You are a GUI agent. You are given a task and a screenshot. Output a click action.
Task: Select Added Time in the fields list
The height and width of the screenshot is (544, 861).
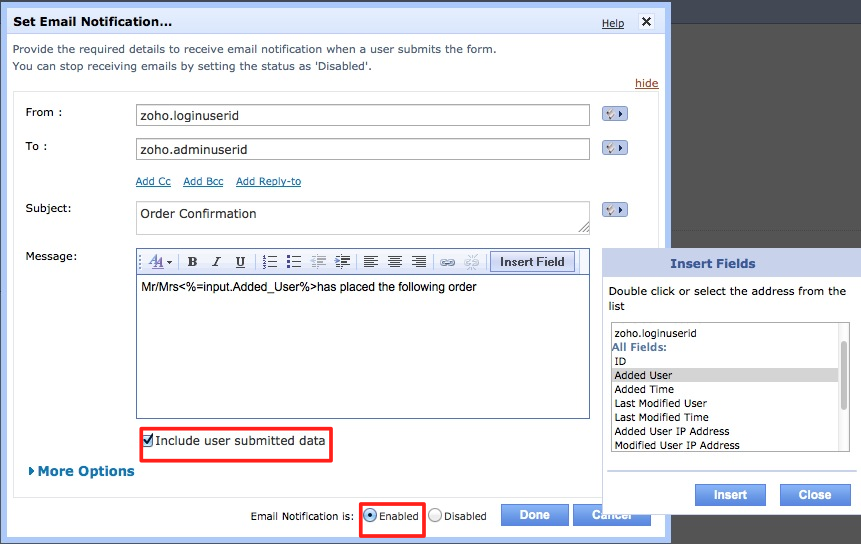click(725, 389)
